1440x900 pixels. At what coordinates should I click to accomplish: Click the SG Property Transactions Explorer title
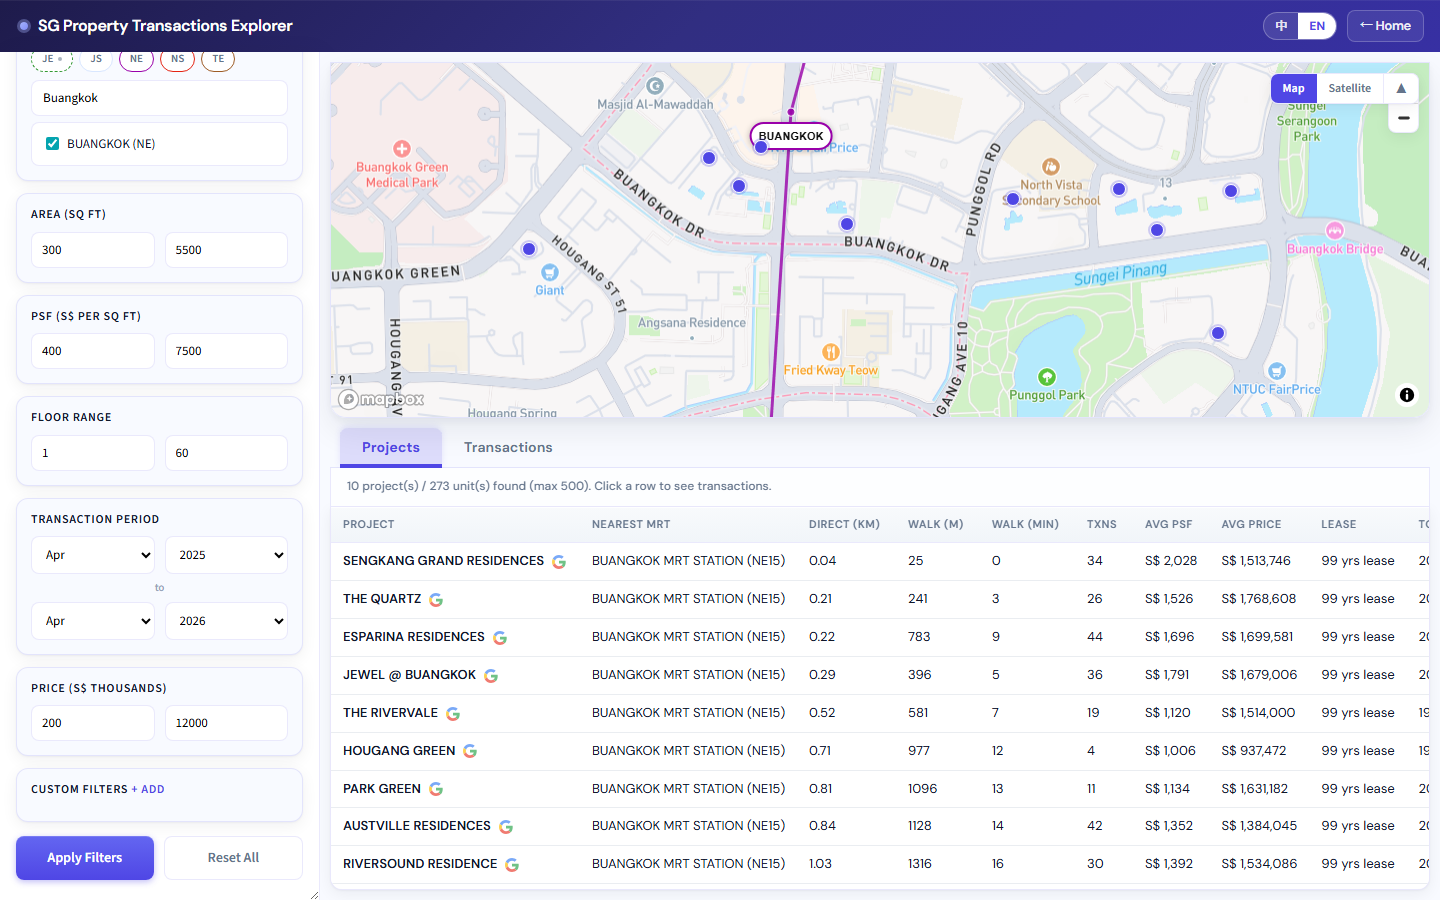point(165,26)
